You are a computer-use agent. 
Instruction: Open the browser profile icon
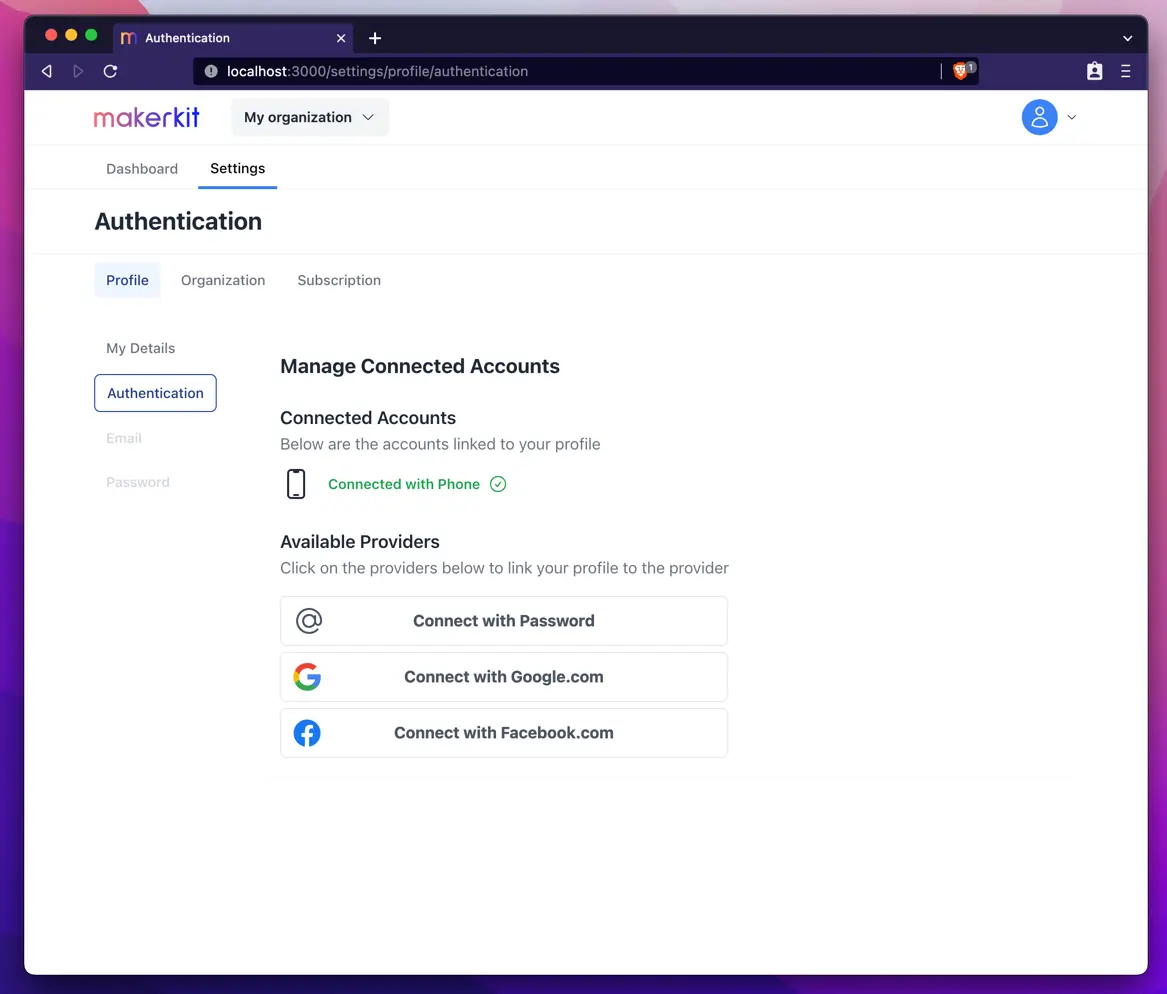(1094, 71)
